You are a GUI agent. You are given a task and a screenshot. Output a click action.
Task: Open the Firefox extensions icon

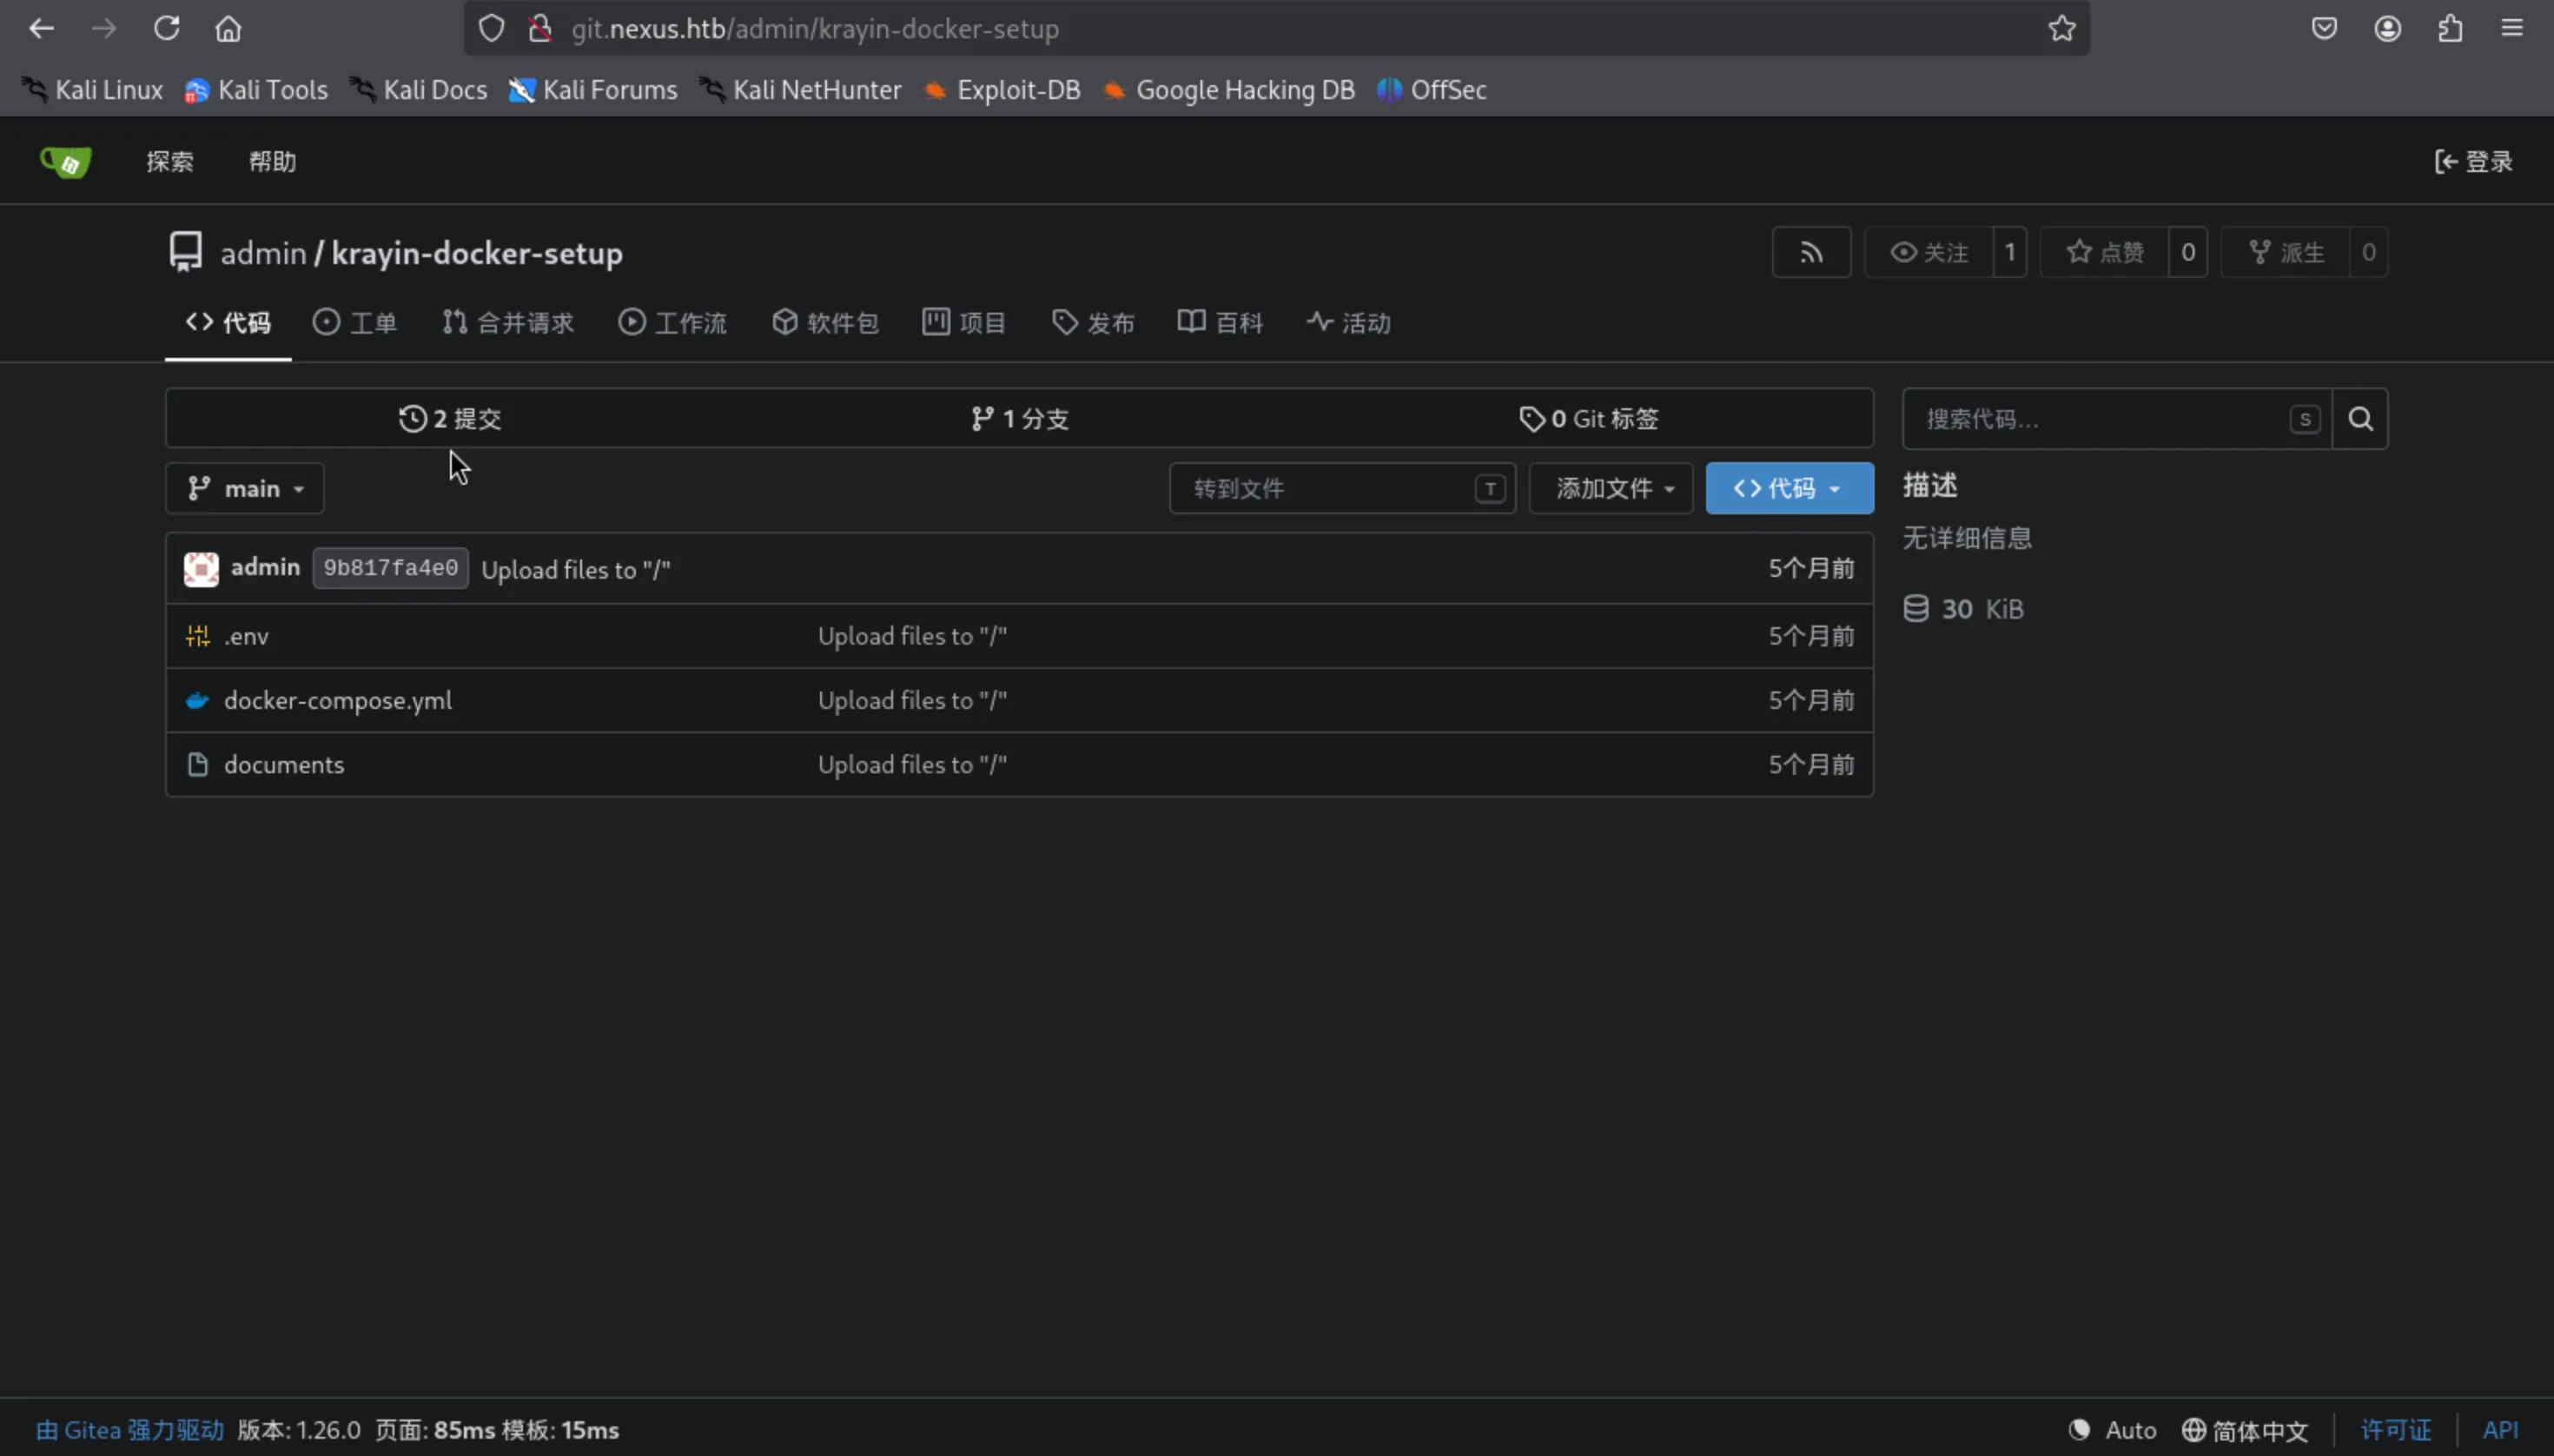pos(2450,28)
